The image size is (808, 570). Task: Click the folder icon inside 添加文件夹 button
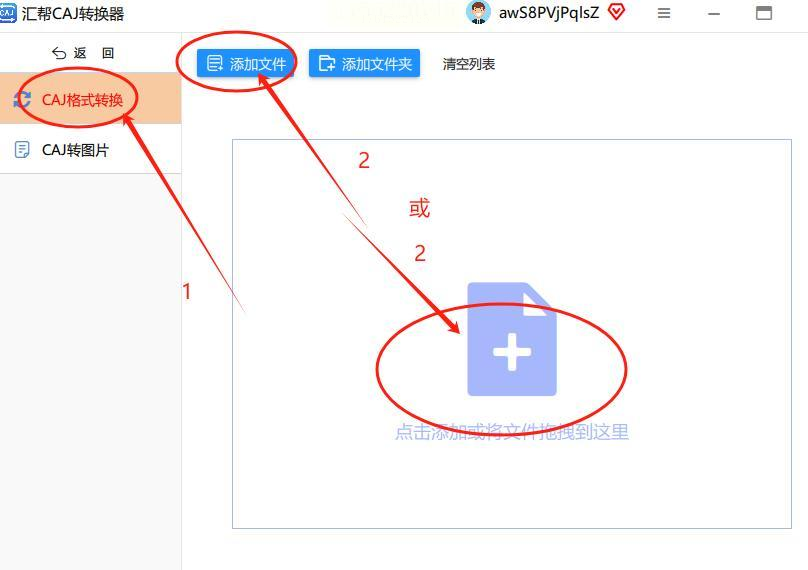(327, 63)
